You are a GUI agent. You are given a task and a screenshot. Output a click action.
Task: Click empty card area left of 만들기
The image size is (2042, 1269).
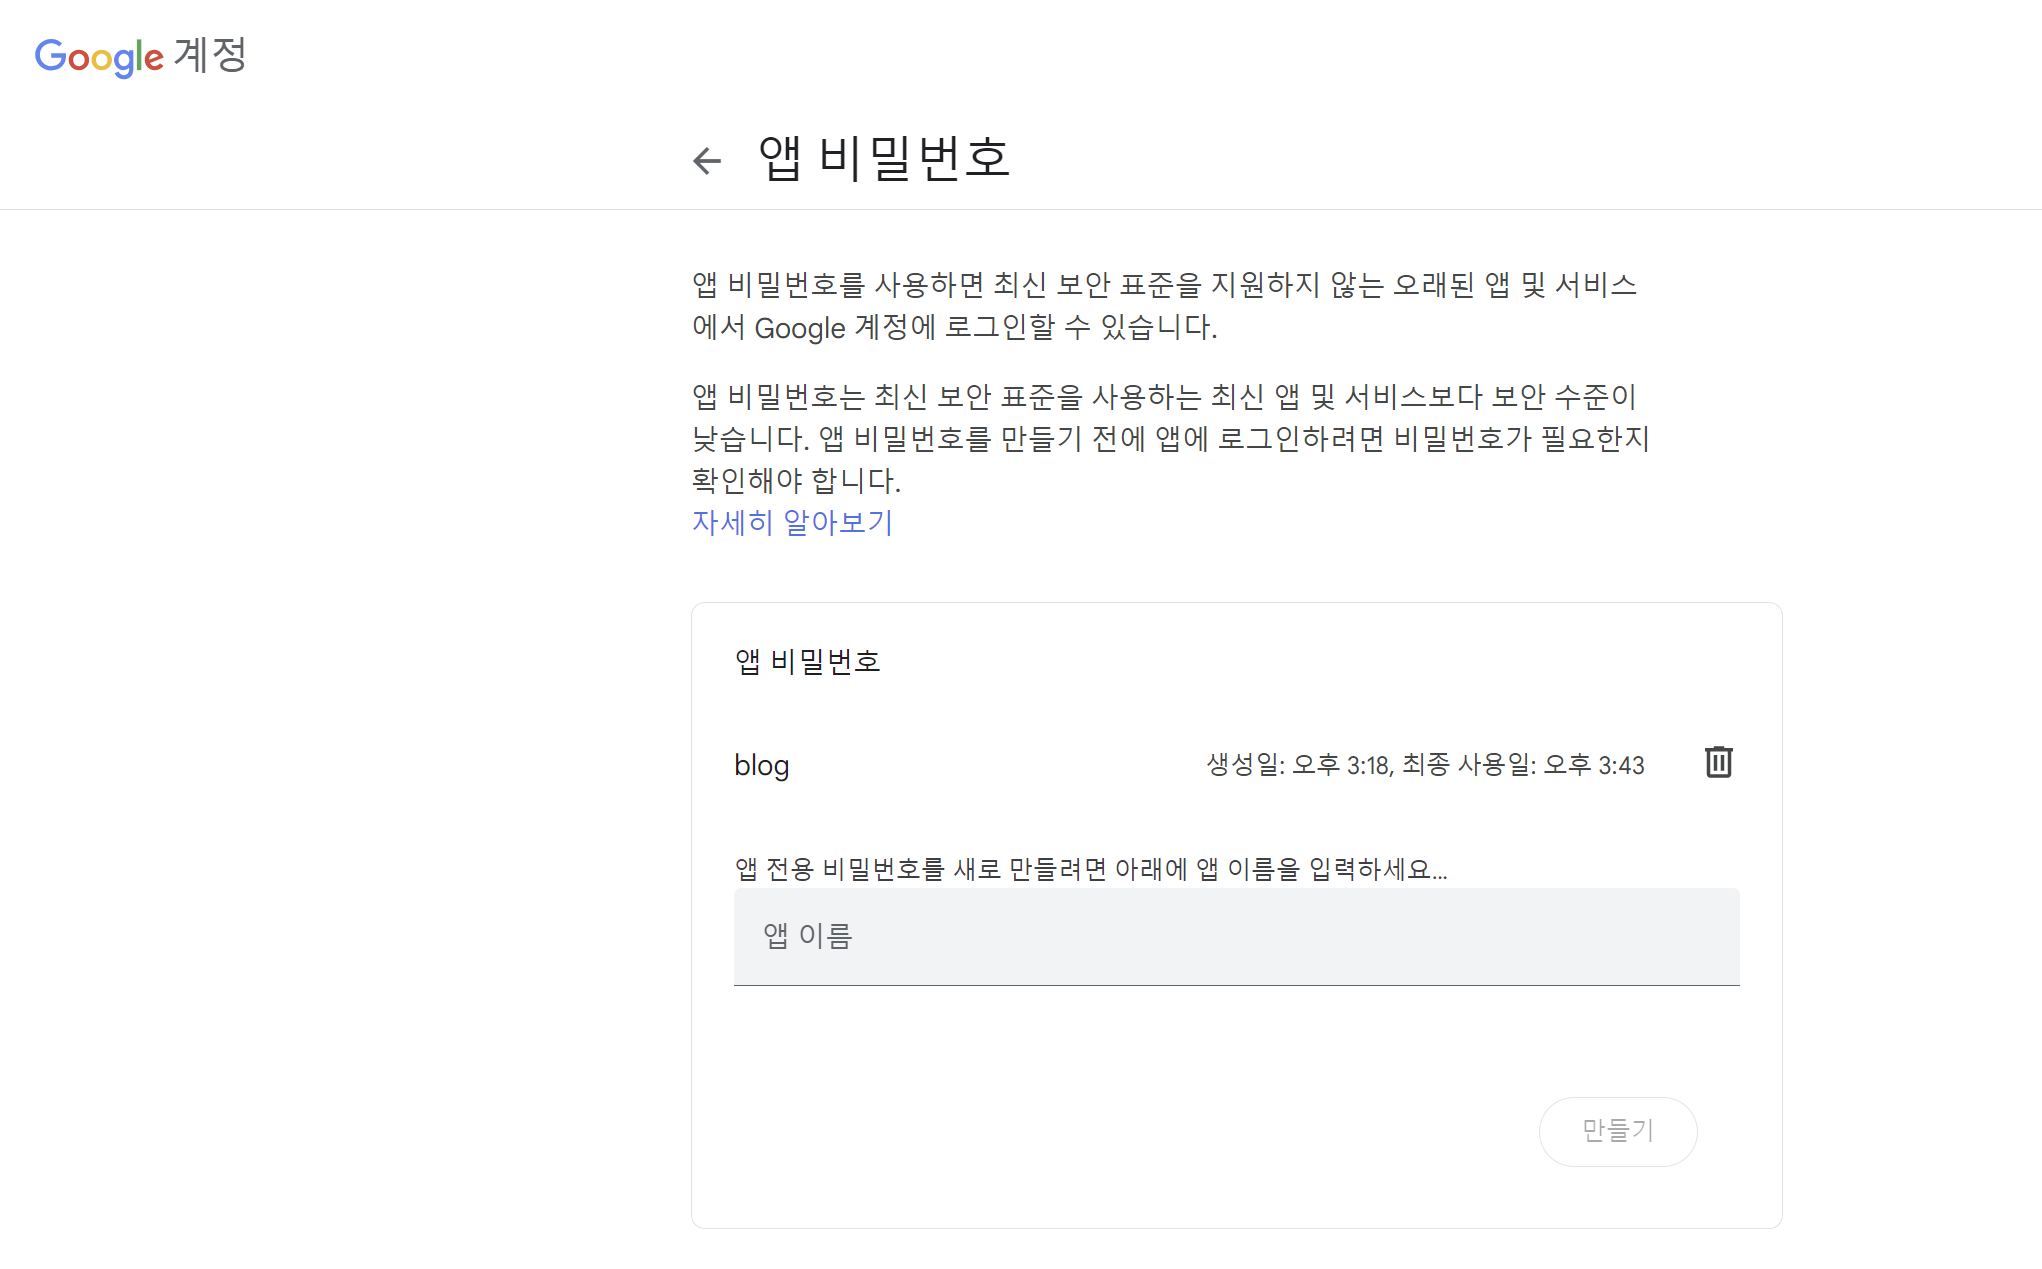[x=1100, y=1130]
